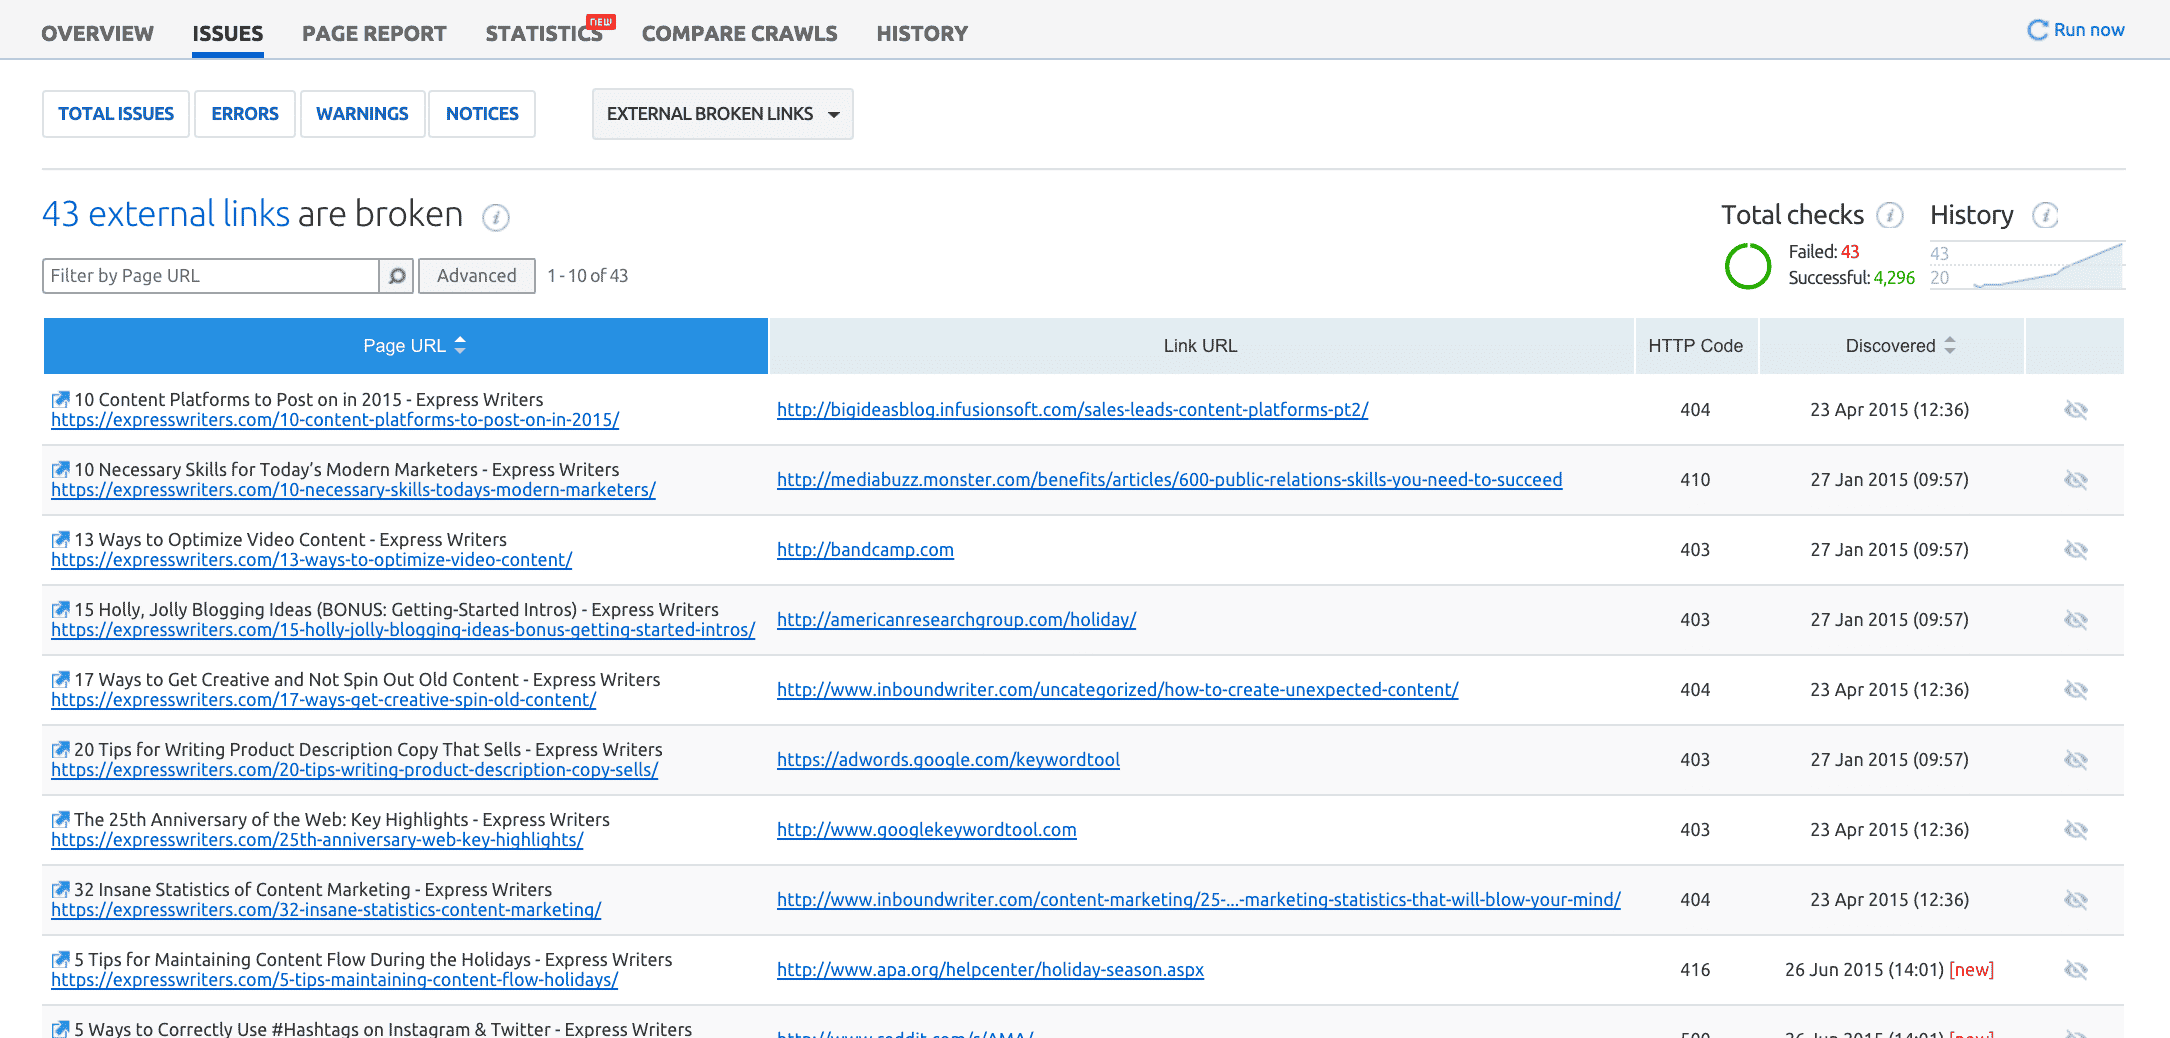Open the www.googlekeywordtool.com link
This screenshot has height=1038, width=2170.
[927, 830]
